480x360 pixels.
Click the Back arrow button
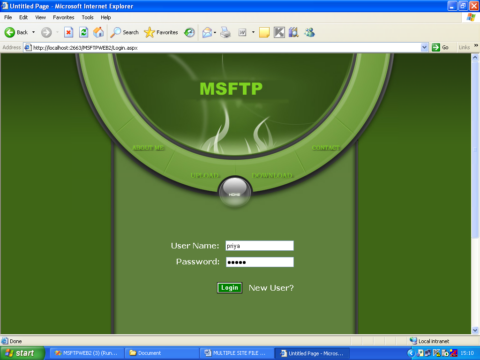pyautogui.click(x=16, y=32)
